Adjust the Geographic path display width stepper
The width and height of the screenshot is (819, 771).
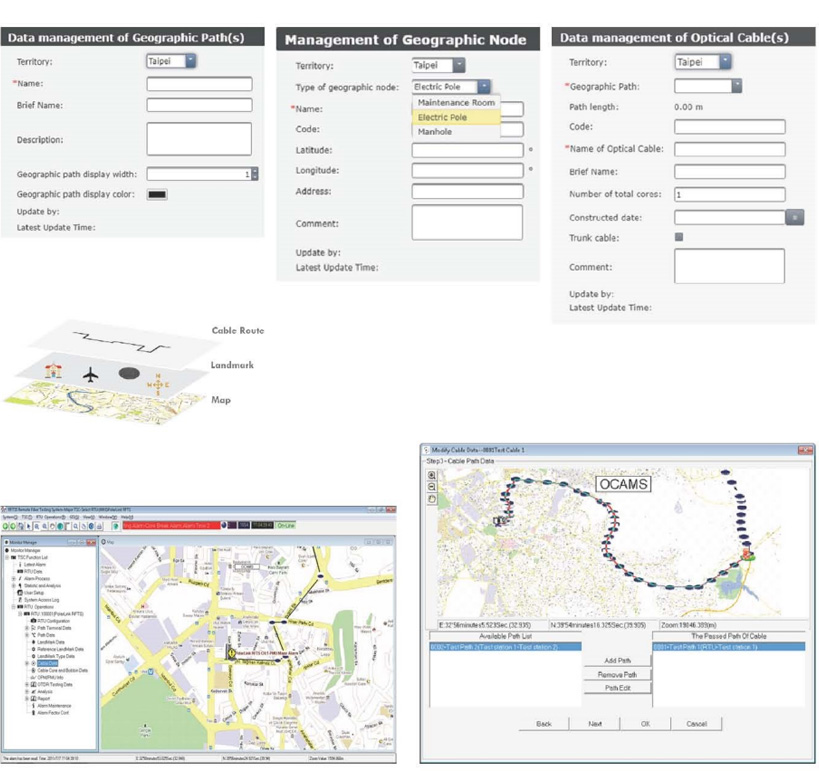[x=255, y=174]
